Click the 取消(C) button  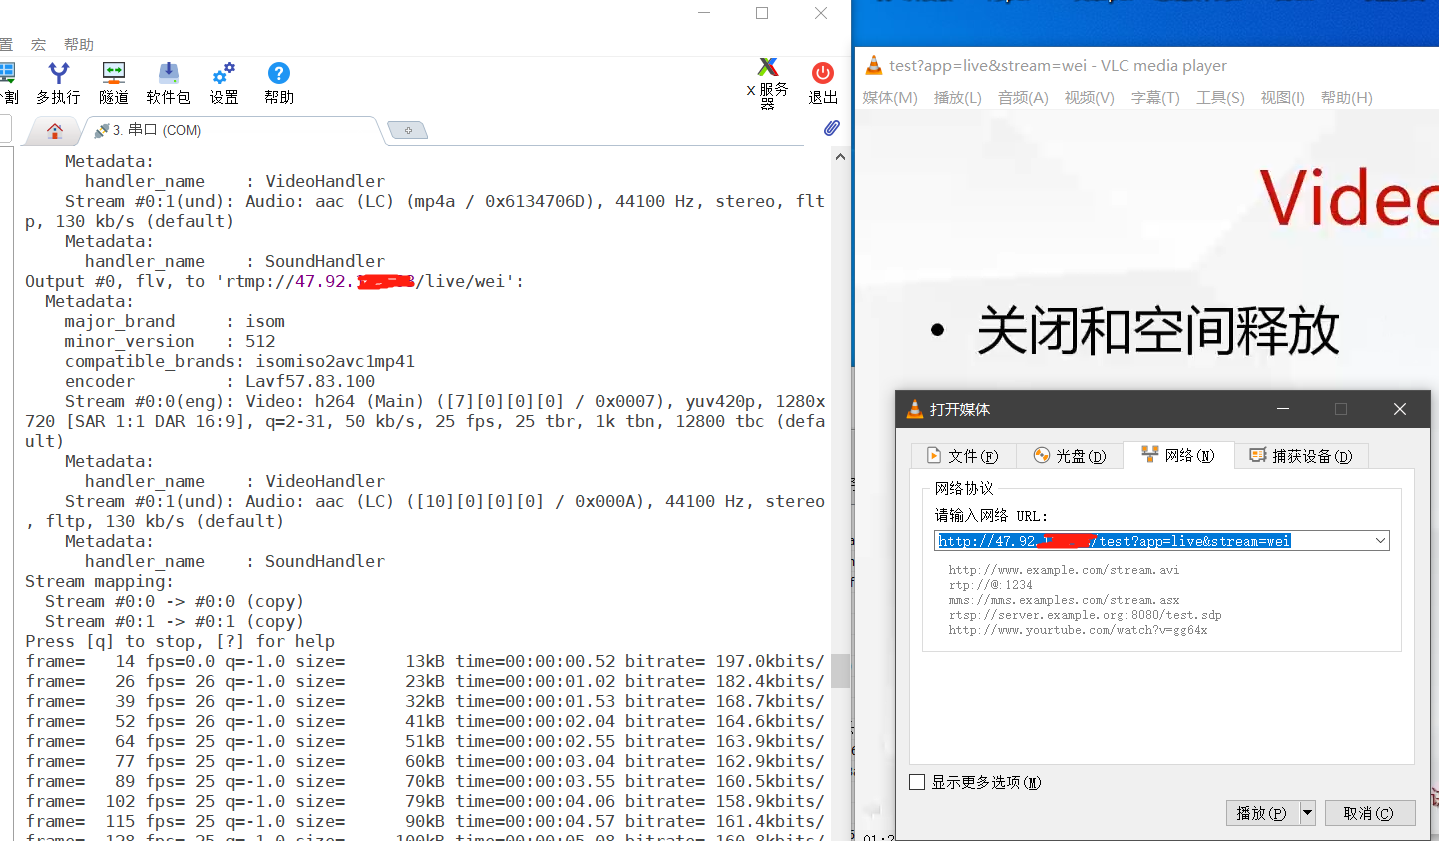pyautogui.click(x=1370, y=813)
